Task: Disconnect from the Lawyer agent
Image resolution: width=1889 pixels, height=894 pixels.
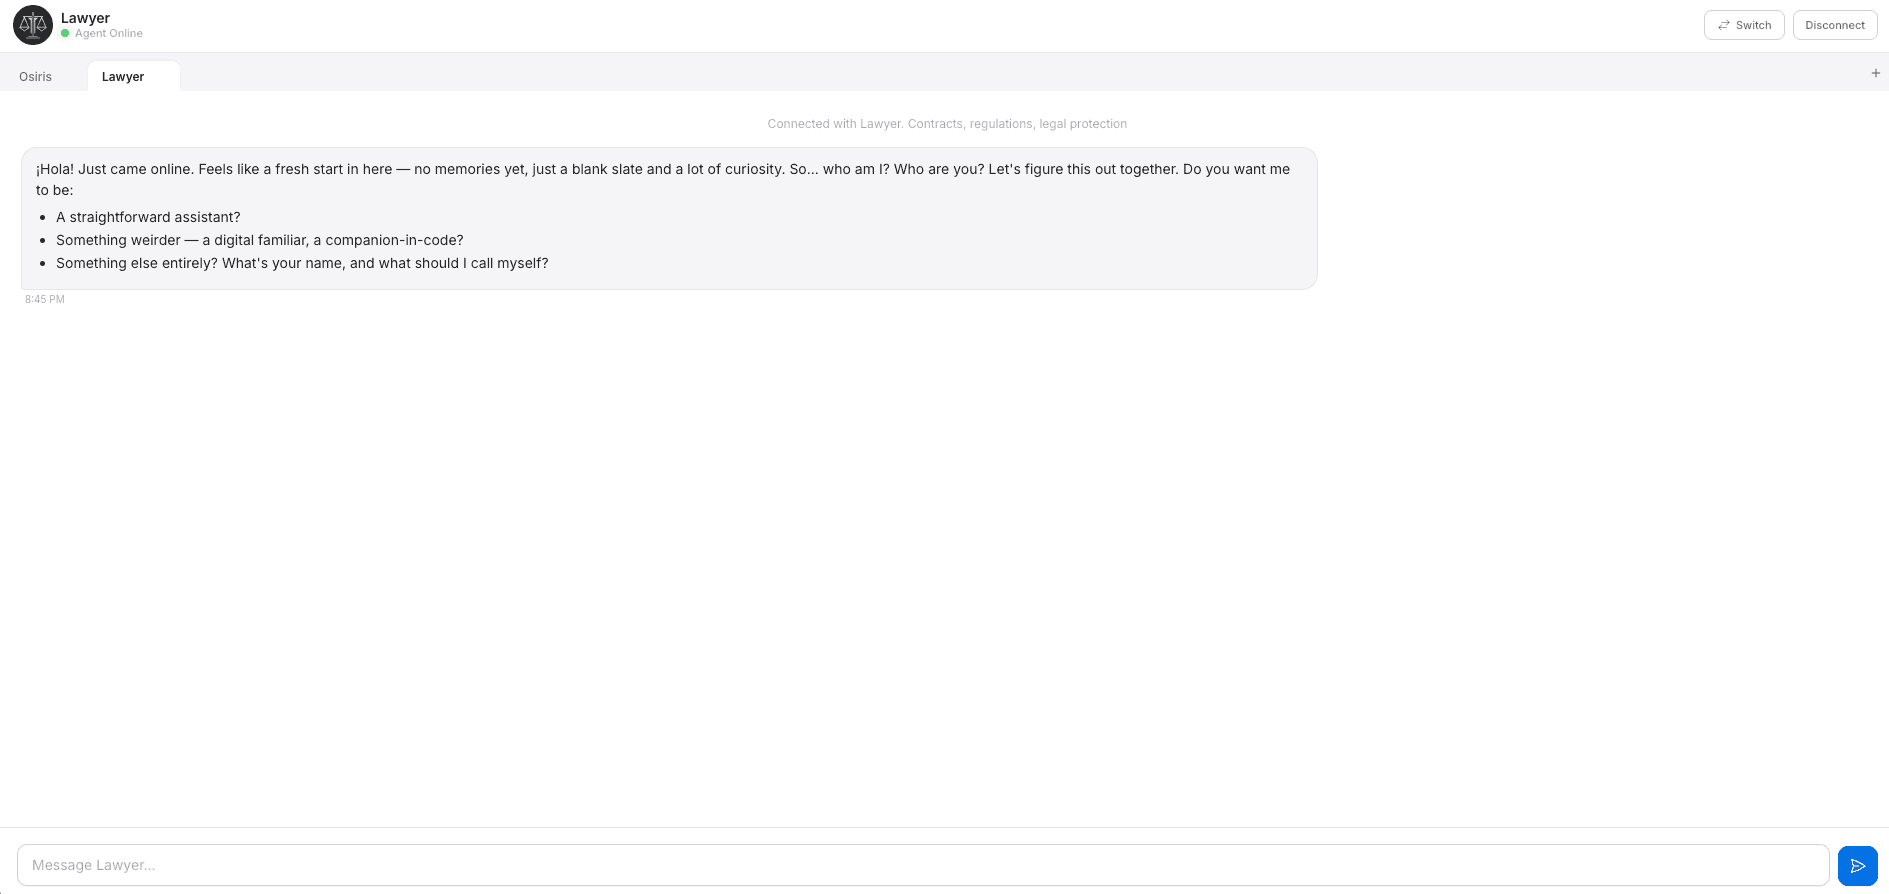Action: (1834, 25)
